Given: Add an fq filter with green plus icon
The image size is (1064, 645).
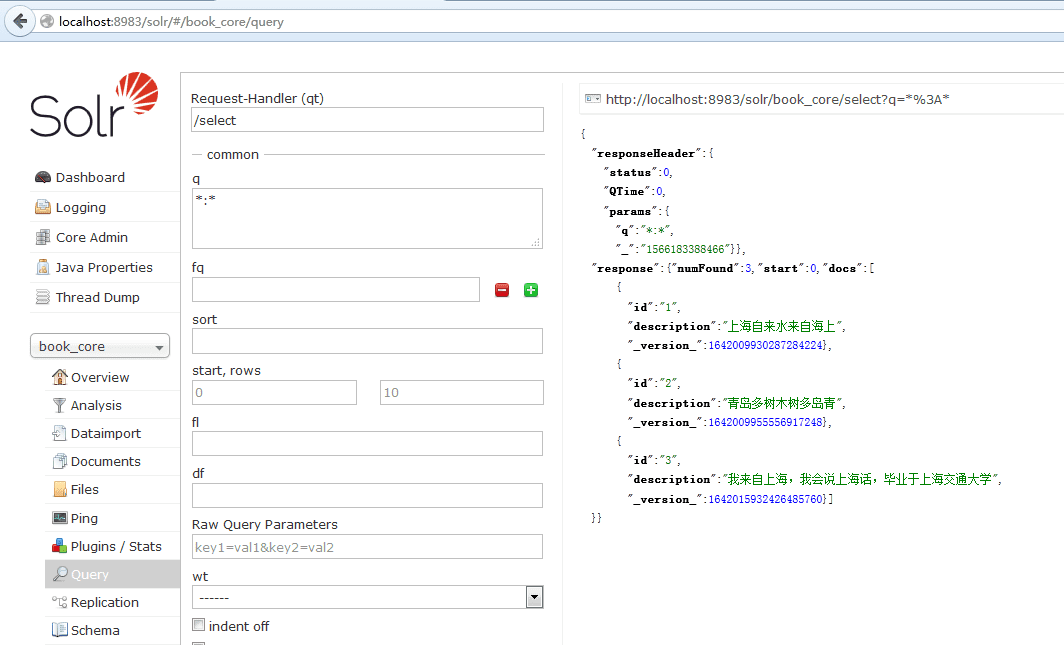Looking at the screenshot, I should pyautogui.click(x=531, y=290).
